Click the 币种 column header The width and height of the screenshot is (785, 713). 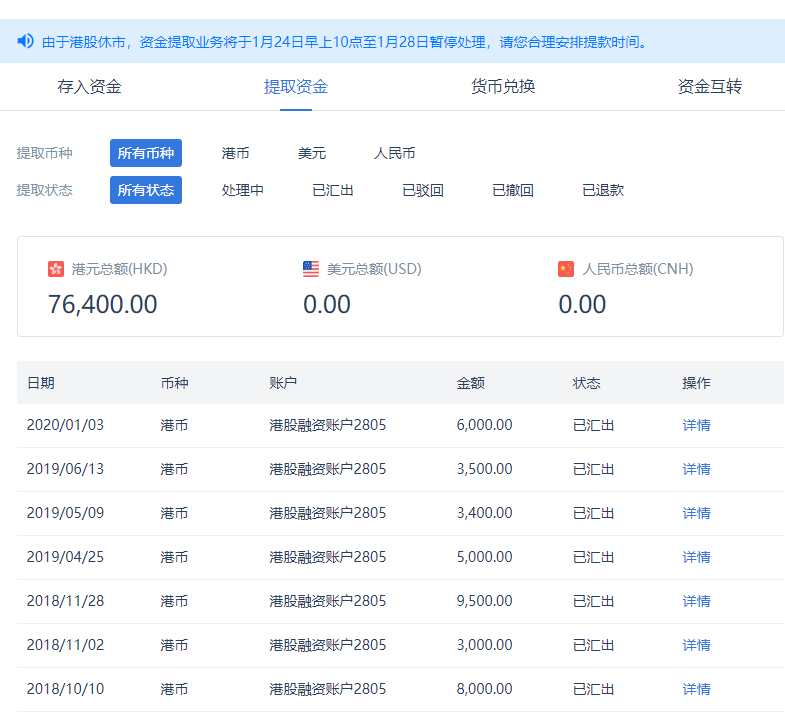174,383
